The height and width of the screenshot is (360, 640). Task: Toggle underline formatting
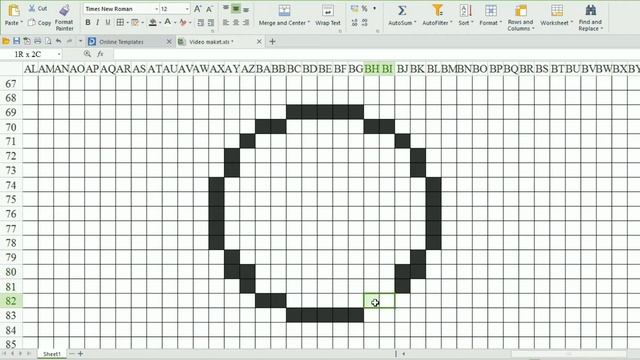(108, 23)
